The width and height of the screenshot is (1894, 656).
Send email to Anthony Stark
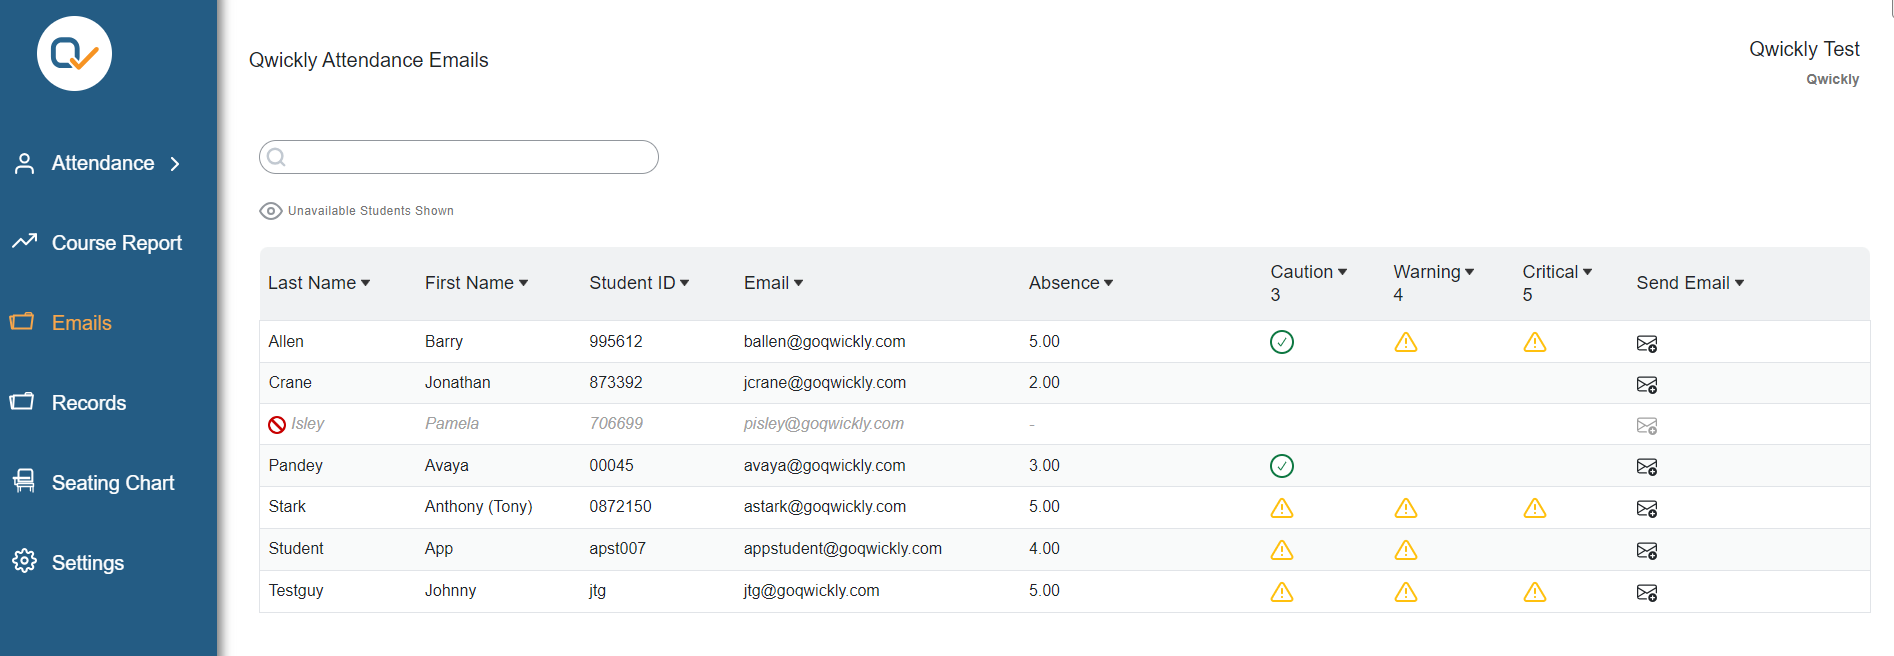coord(1647,509)
